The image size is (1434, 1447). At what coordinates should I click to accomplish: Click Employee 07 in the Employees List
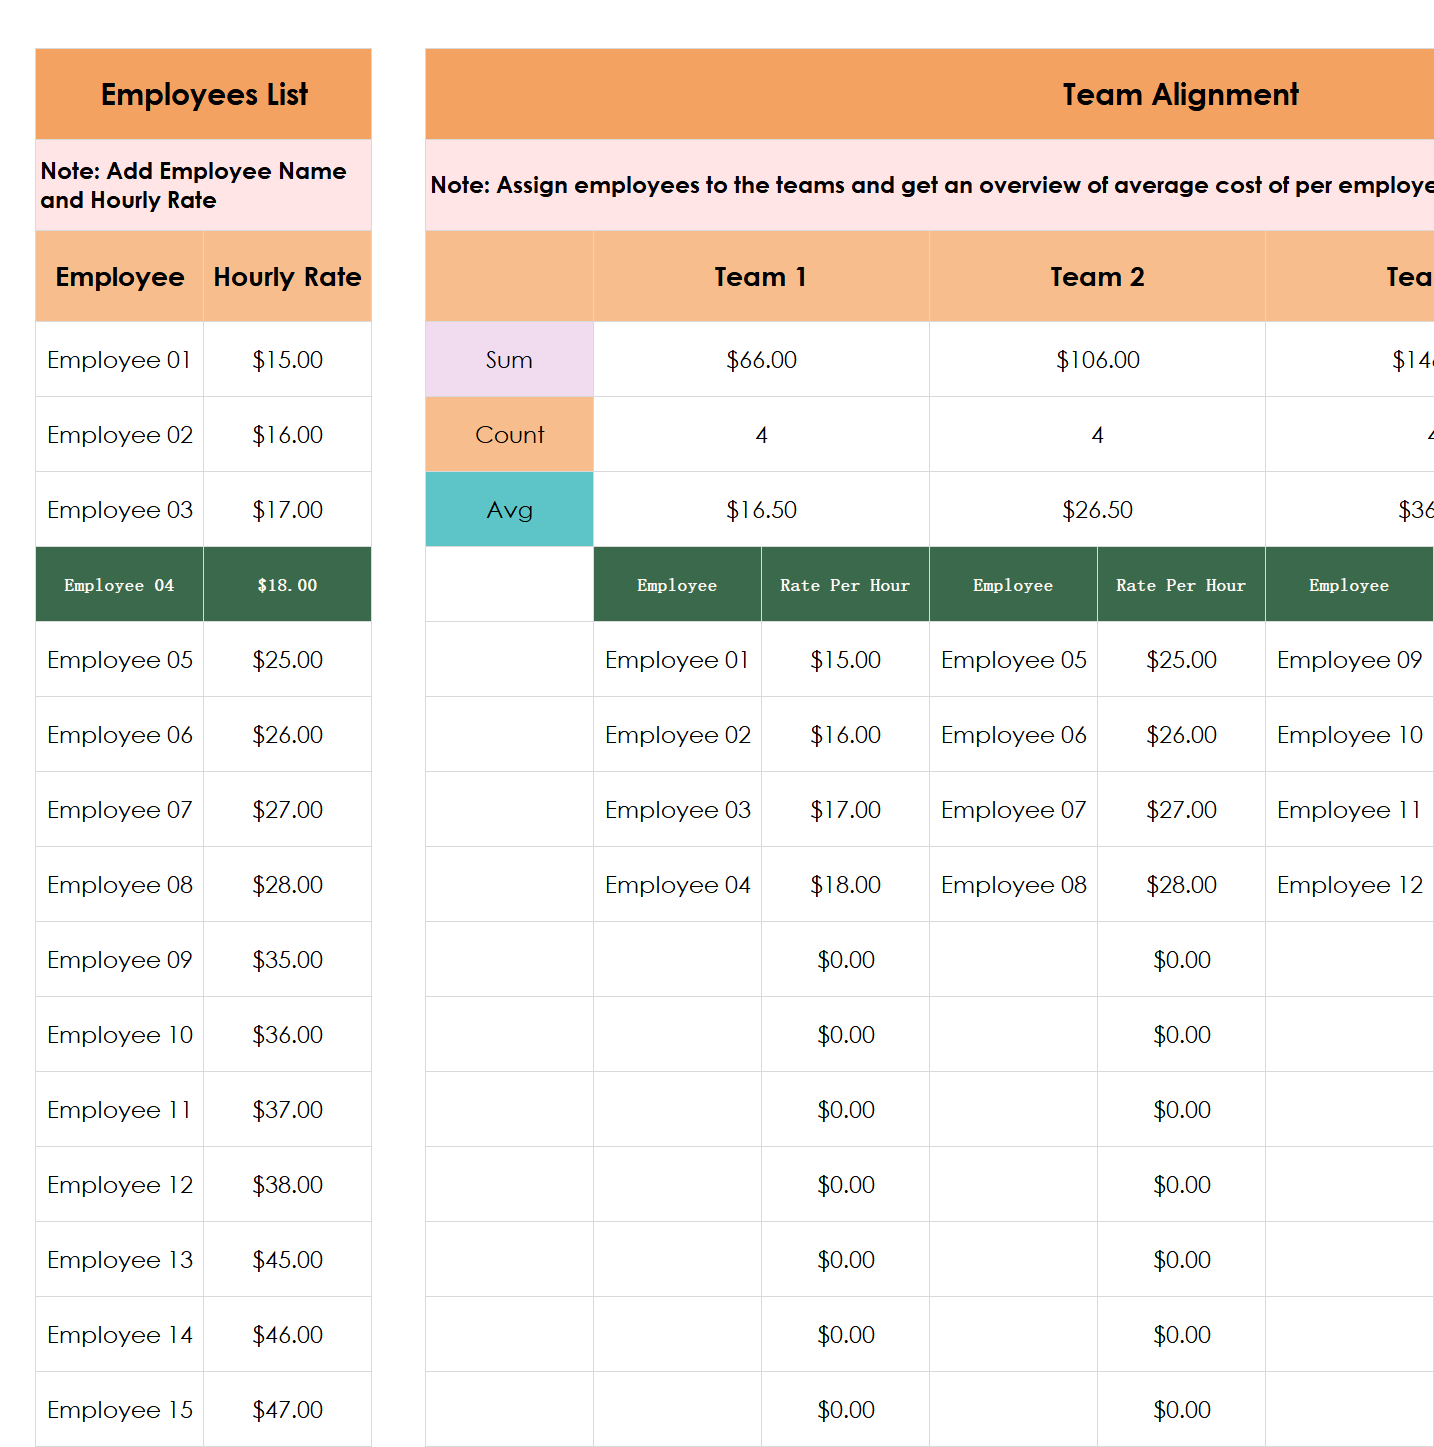[x=120, y=810]
